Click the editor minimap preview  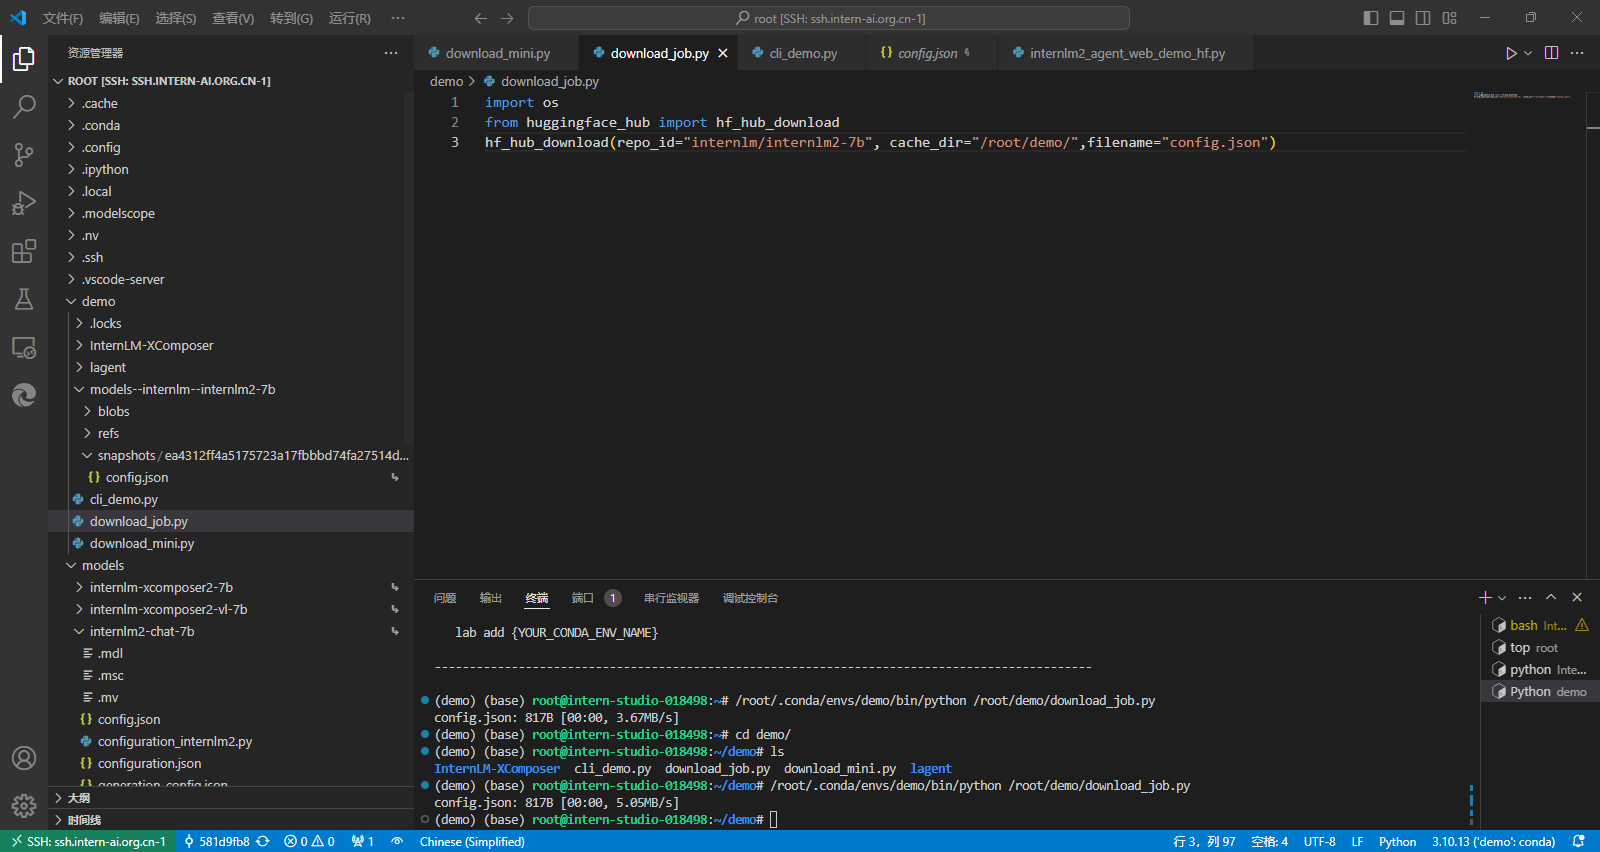pyautogui.click(x=1520, y=96)
